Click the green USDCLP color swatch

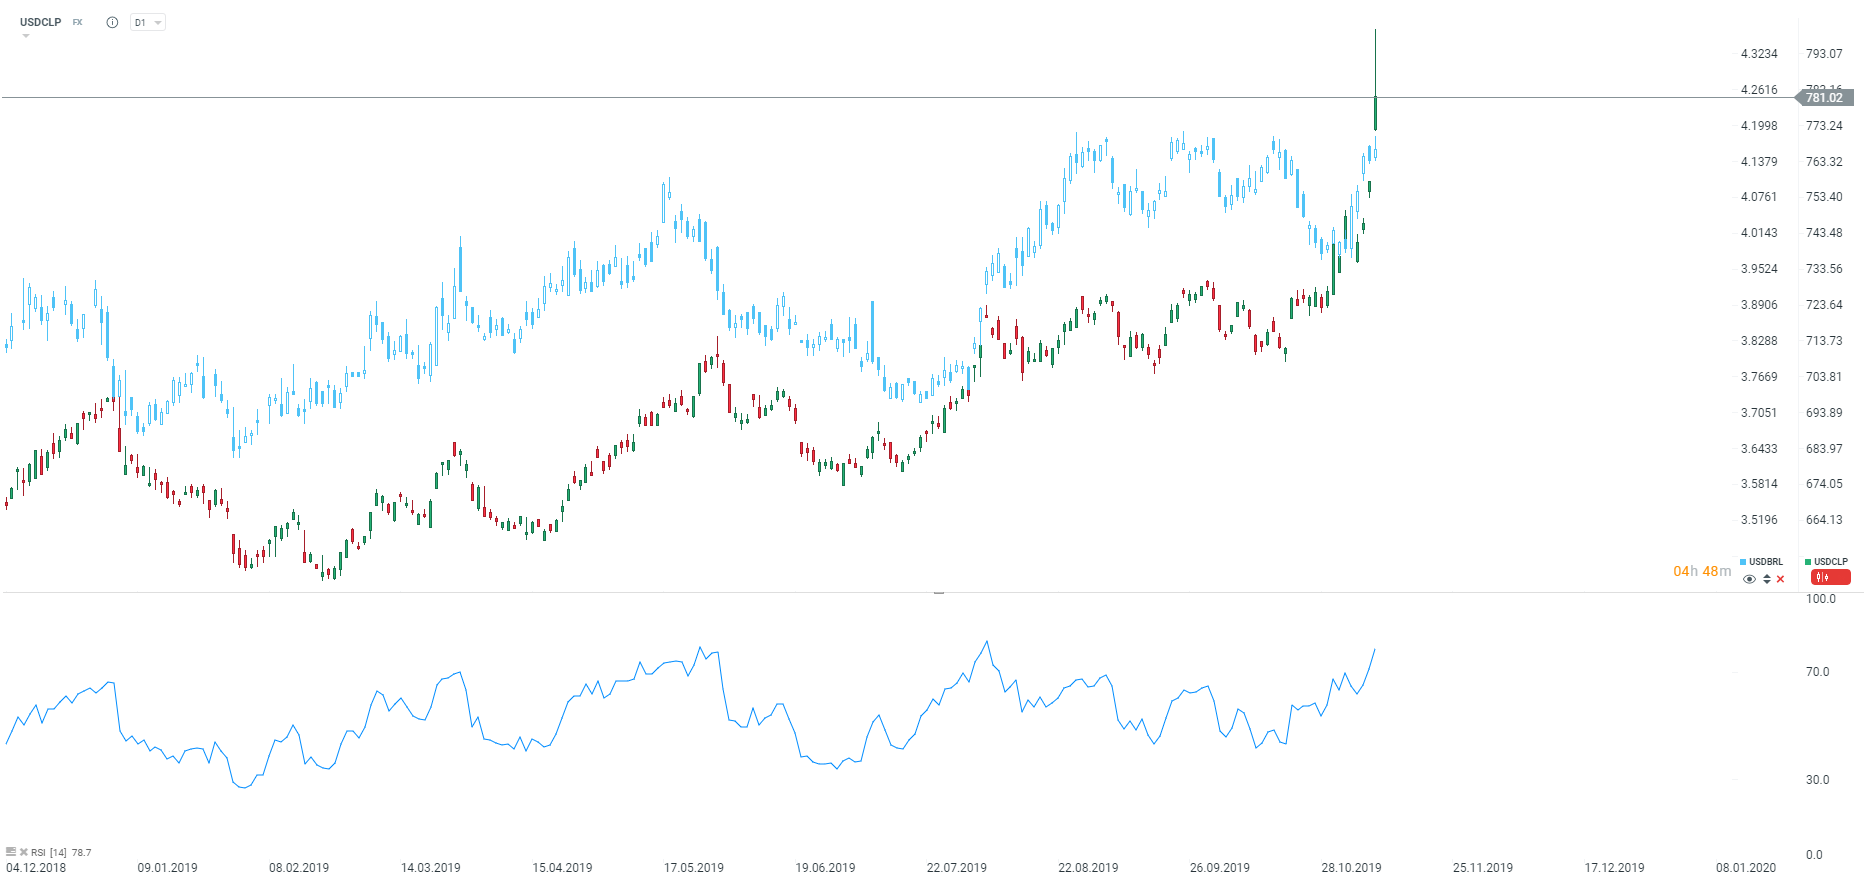click(1808, 562)
